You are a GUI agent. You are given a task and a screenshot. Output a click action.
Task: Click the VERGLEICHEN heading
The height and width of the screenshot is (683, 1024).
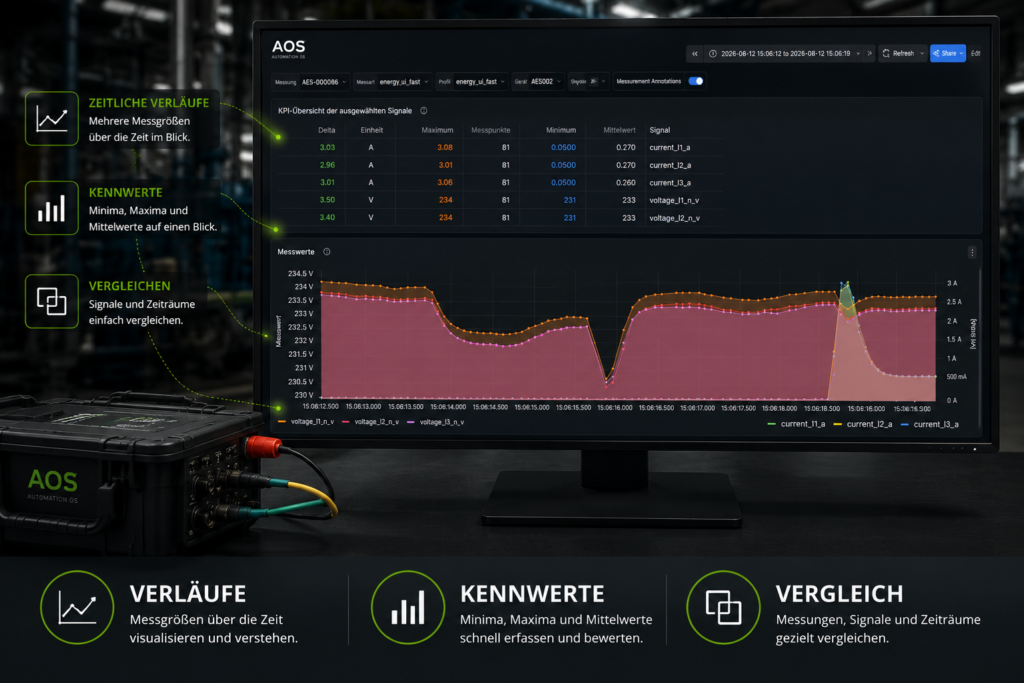129,286
